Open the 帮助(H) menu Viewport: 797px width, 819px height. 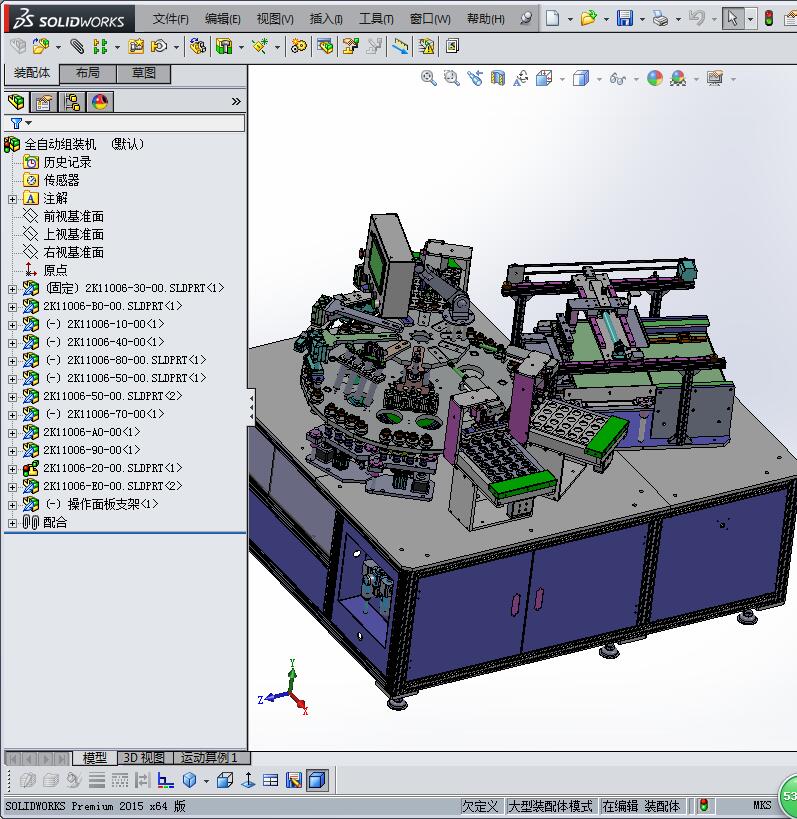pyautogui.click(x=486, y=19)
